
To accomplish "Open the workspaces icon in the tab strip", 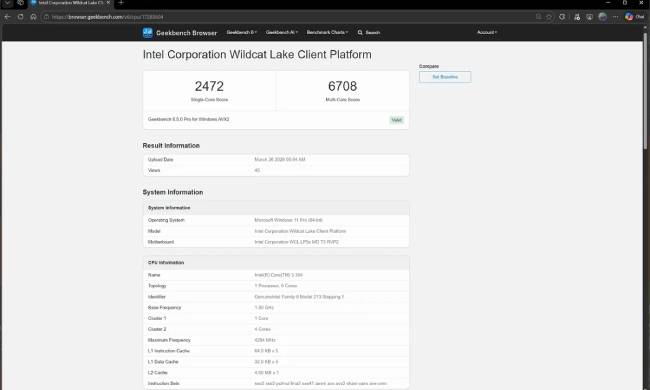I will click(x=20, y=2).
